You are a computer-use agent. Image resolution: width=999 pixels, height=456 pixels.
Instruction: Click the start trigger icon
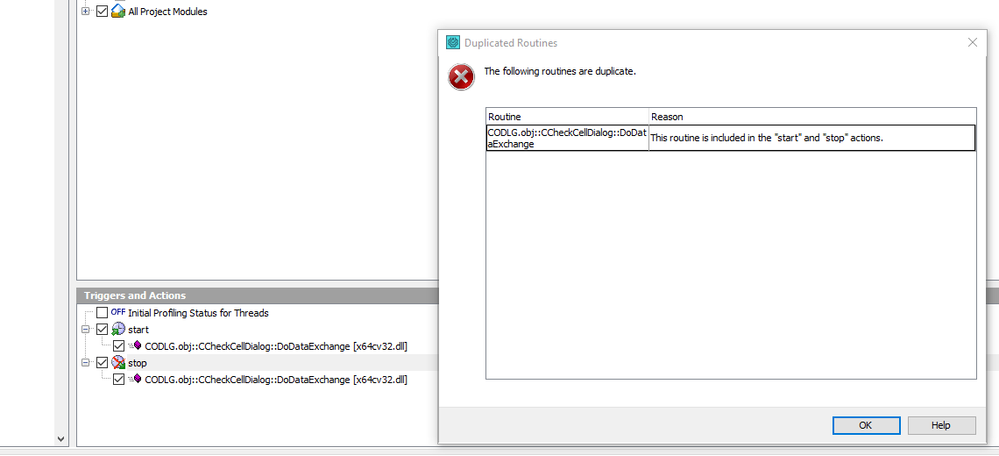click(x=119, y=329)
